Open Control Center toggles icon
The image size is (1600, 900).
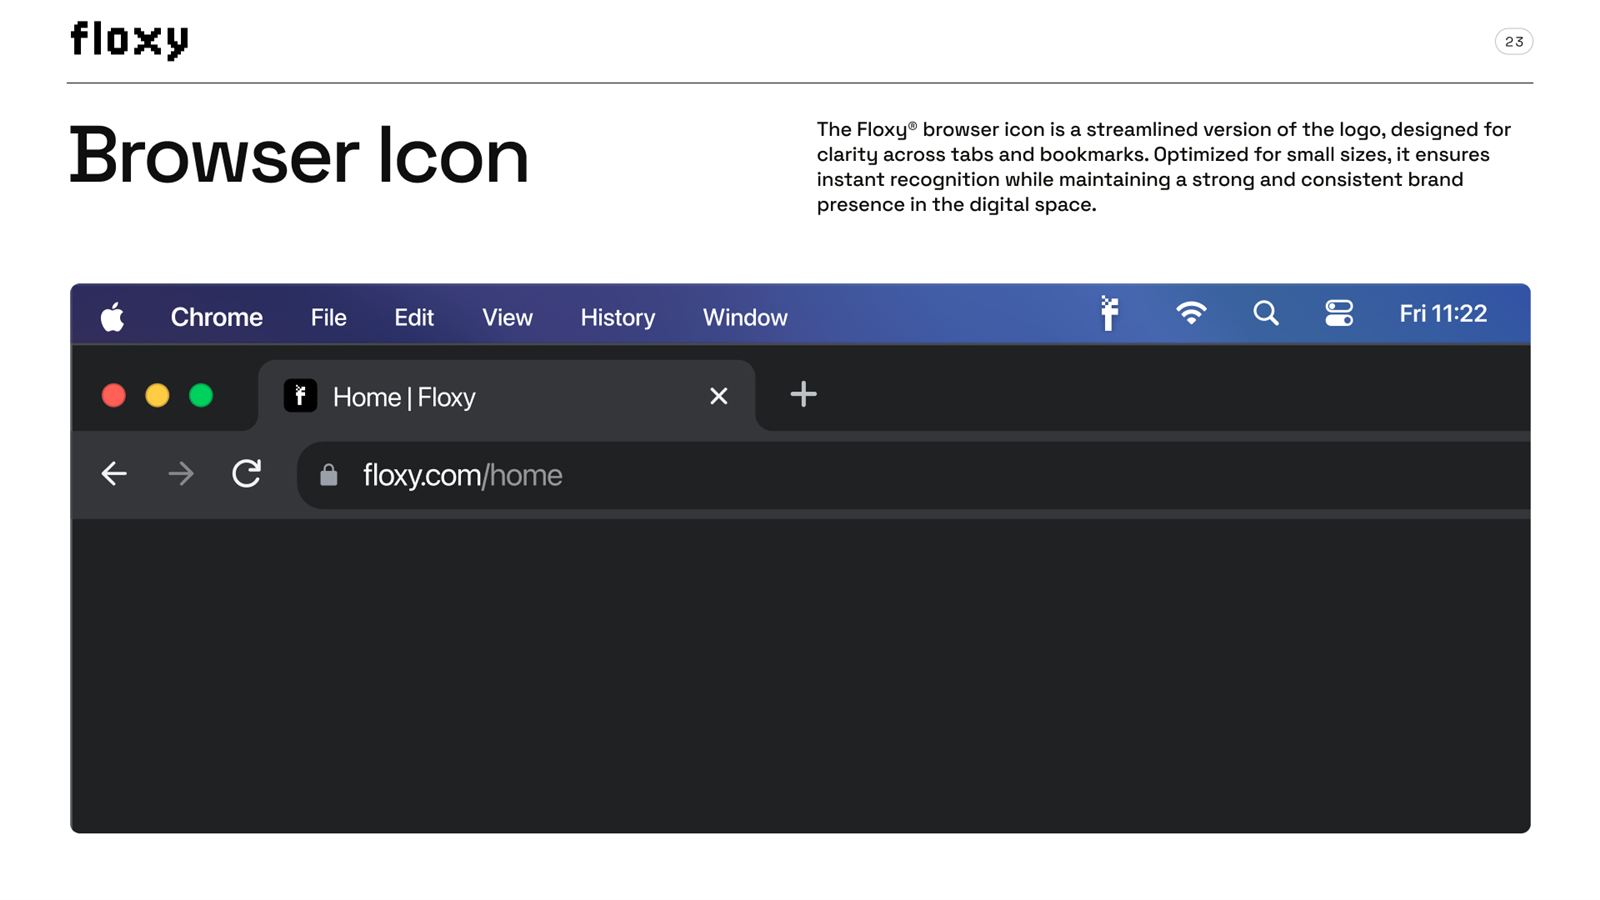coord(1339,313)
